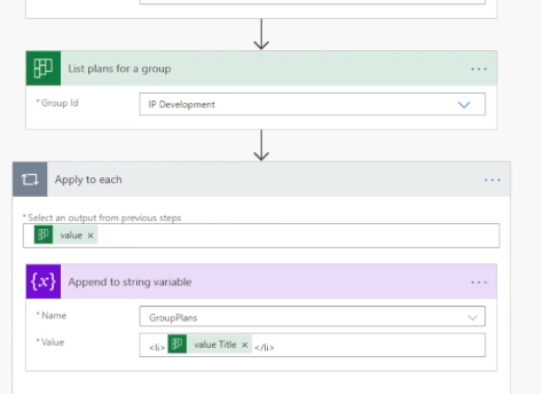Expand the Name dropdown chevron
Viewport: 541px width, 394px height.
(472, 317)
